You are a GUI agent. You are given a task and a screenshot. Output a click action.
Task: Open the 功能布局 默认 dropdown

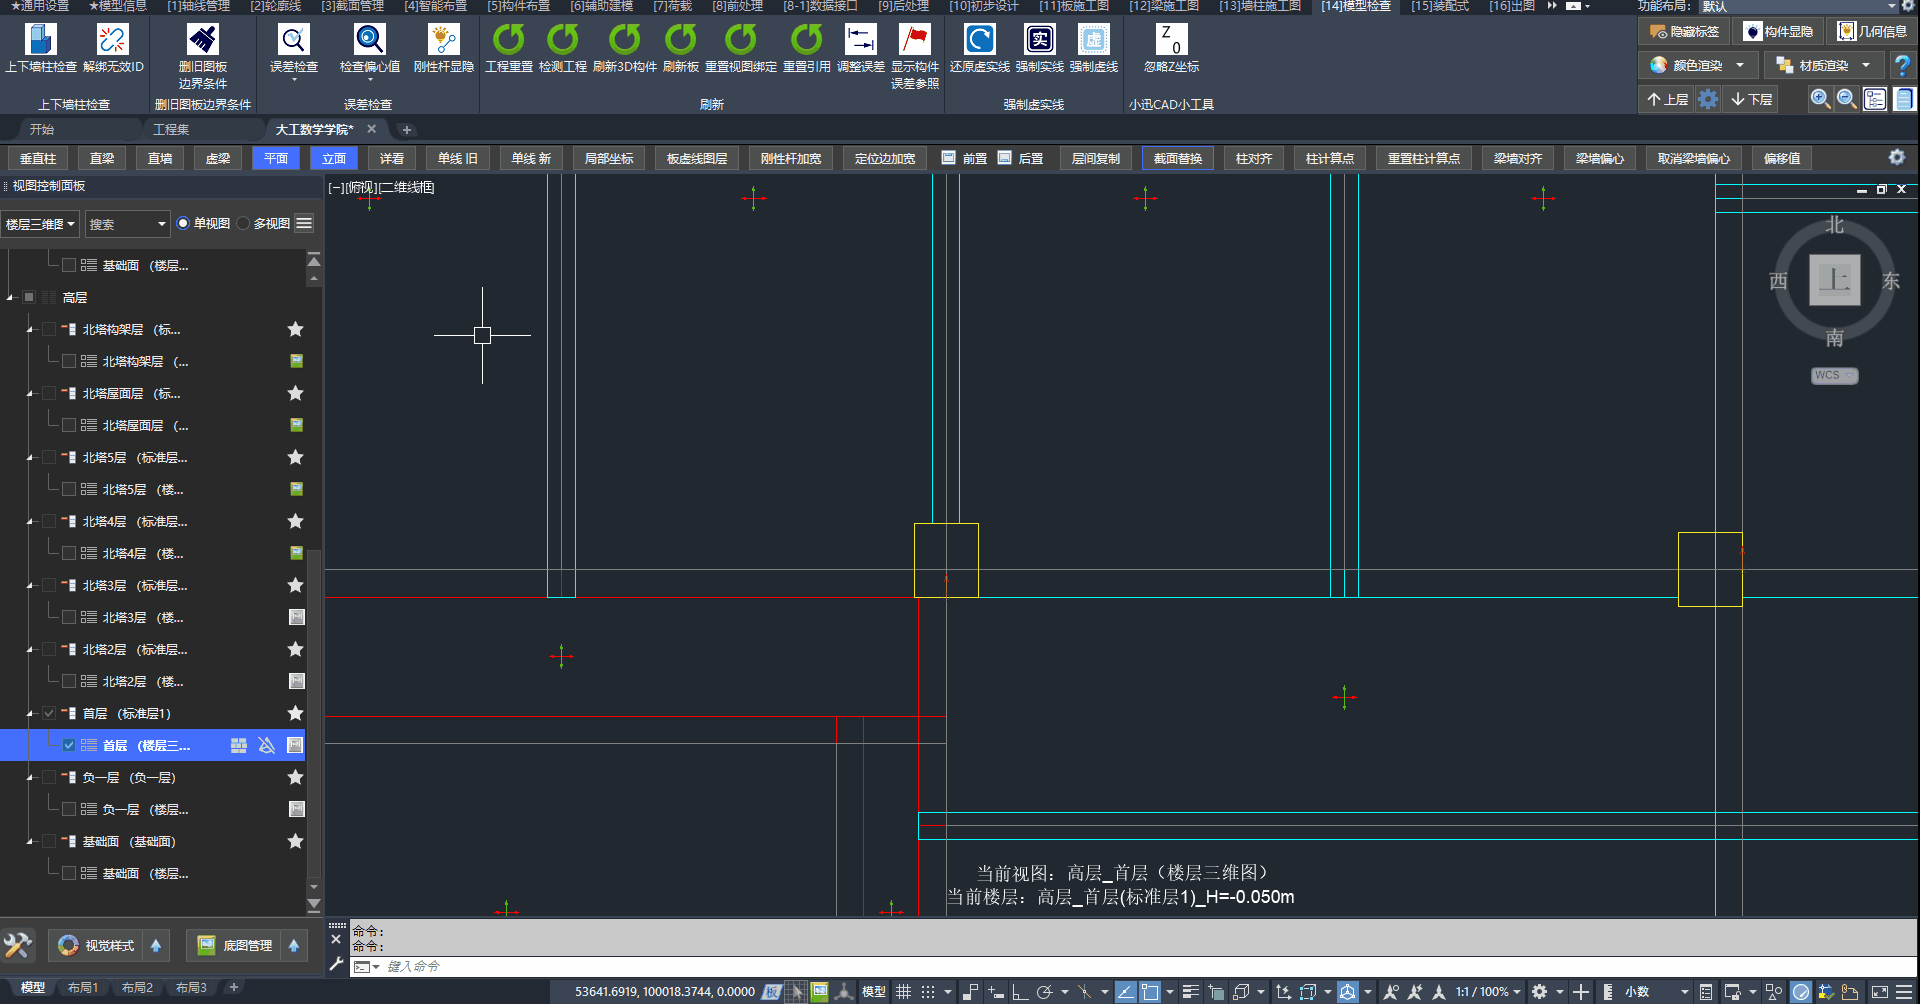pos(1797,6)
